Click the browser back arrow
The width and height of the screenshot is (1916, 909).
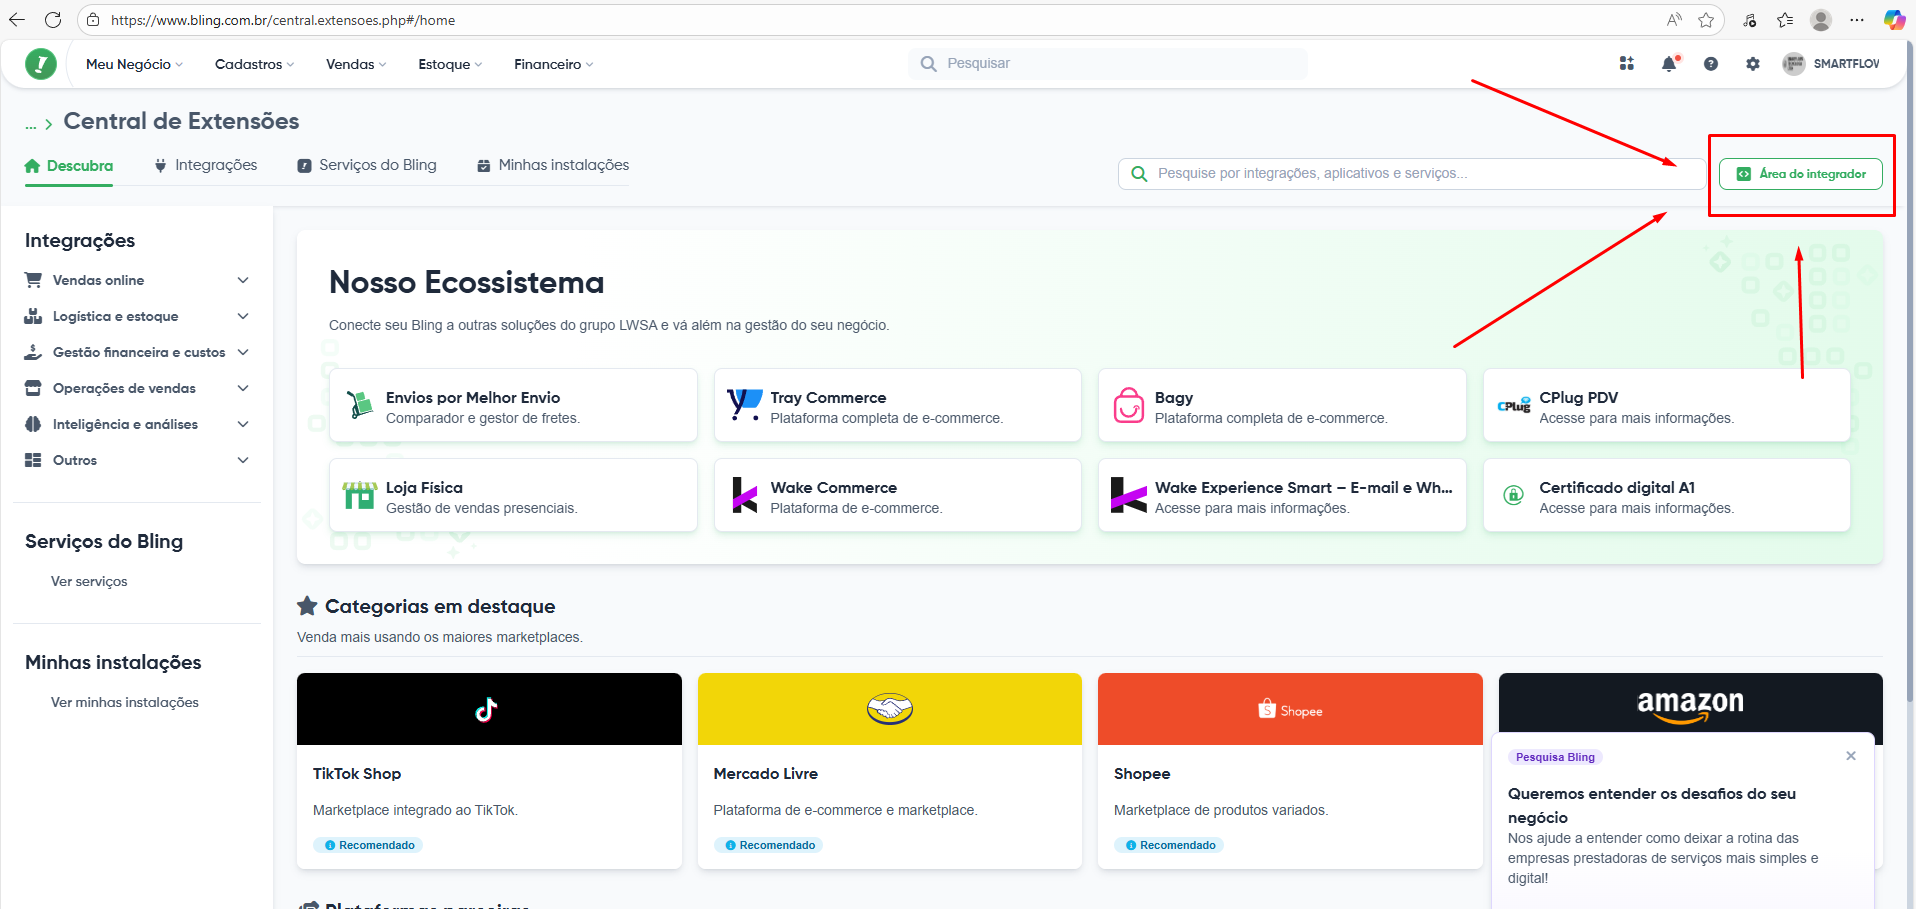[x=17, y=20]
